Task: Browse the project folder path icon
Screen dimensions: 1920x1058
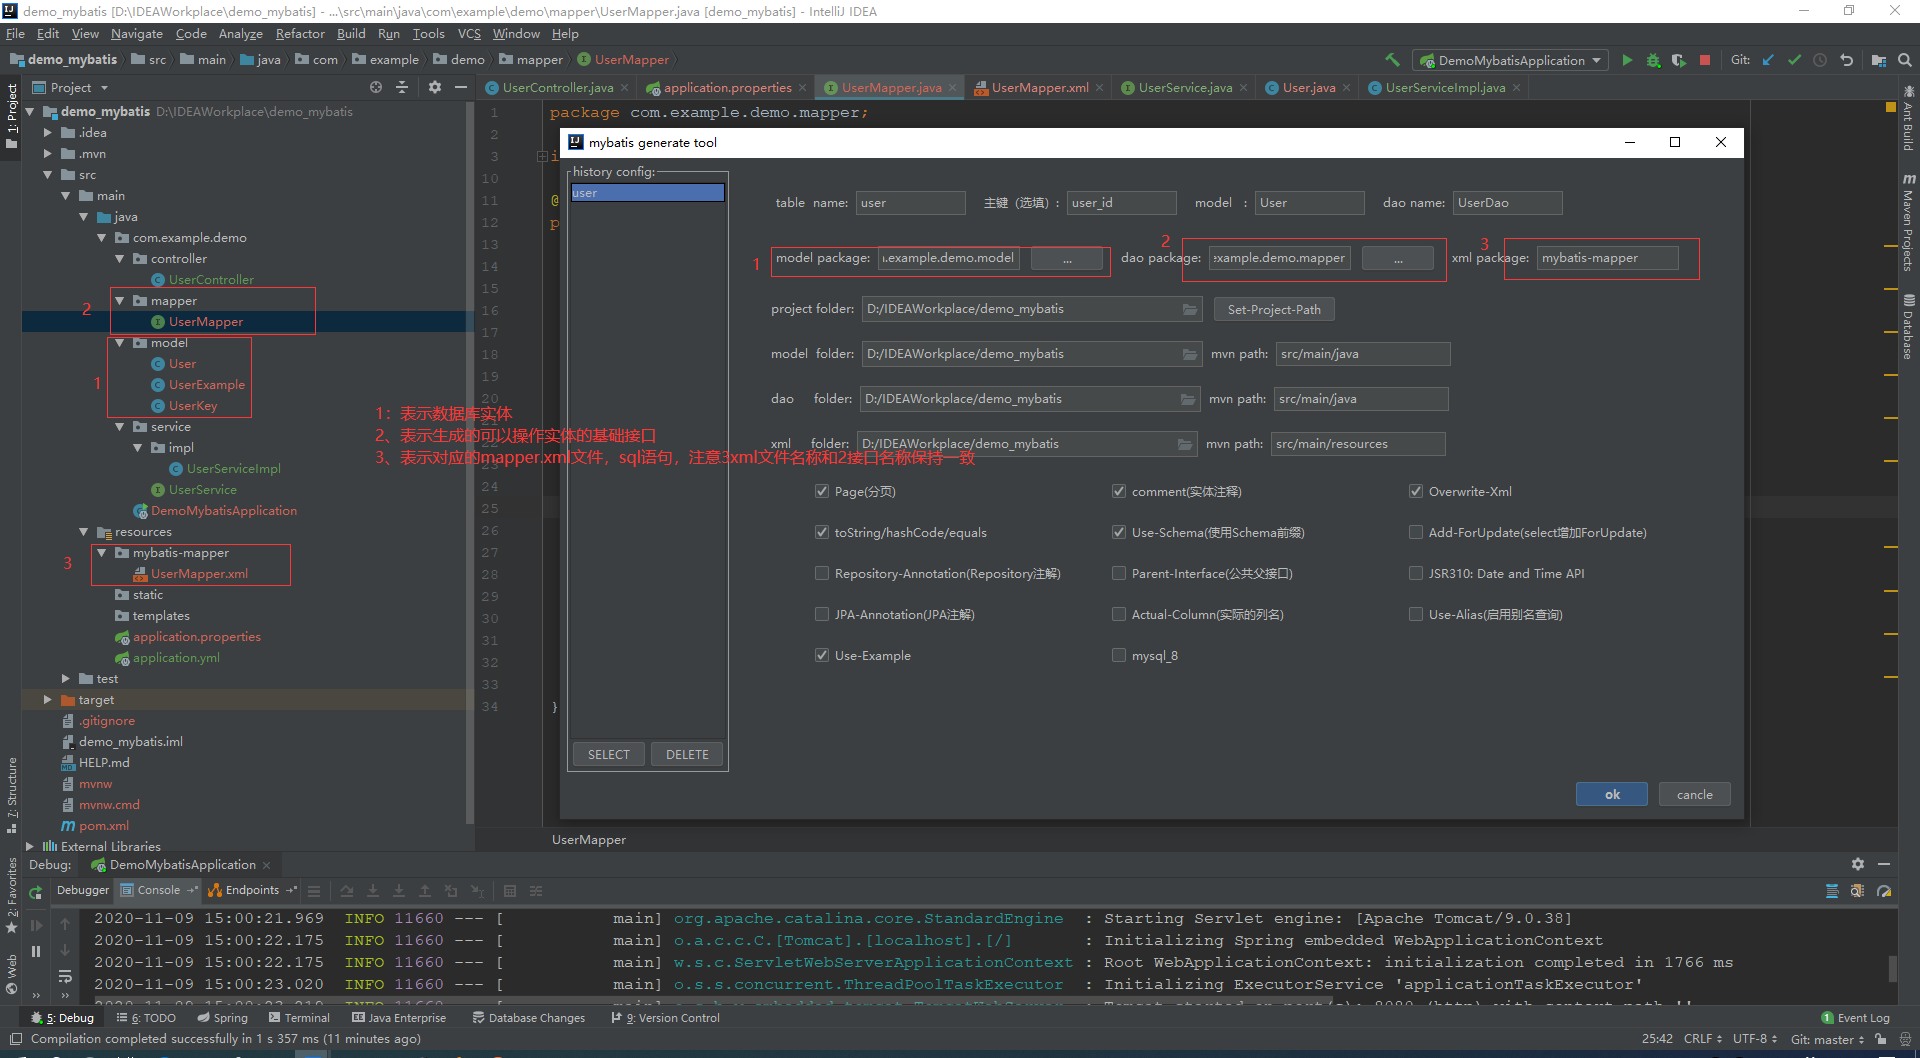Action: [1190, 309]
